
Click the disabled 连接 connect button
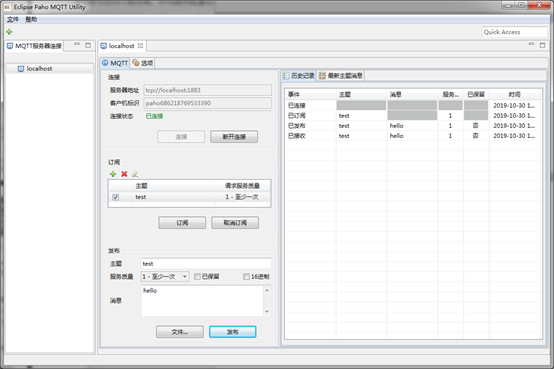(x=181, y=137)
